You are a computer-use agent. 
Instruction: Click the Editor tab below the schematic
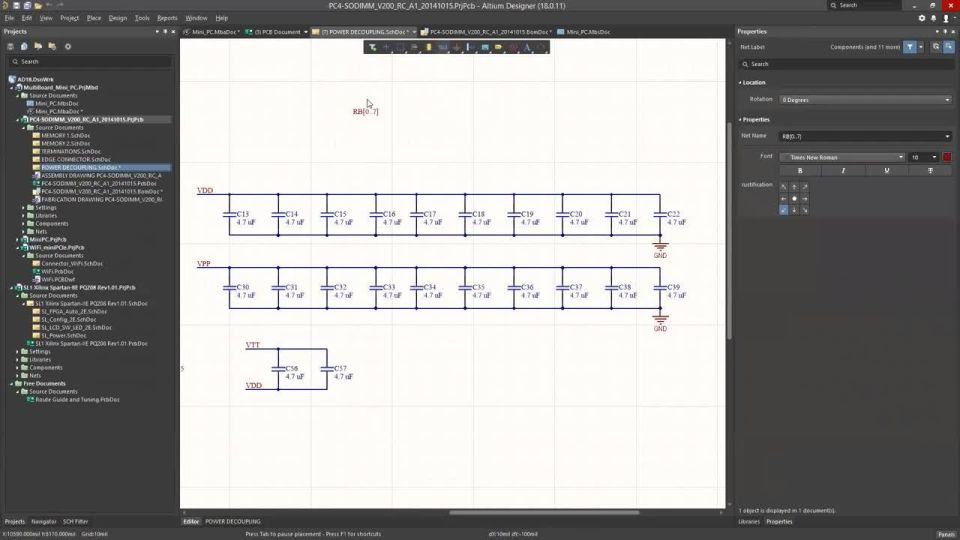coord(191,522)
